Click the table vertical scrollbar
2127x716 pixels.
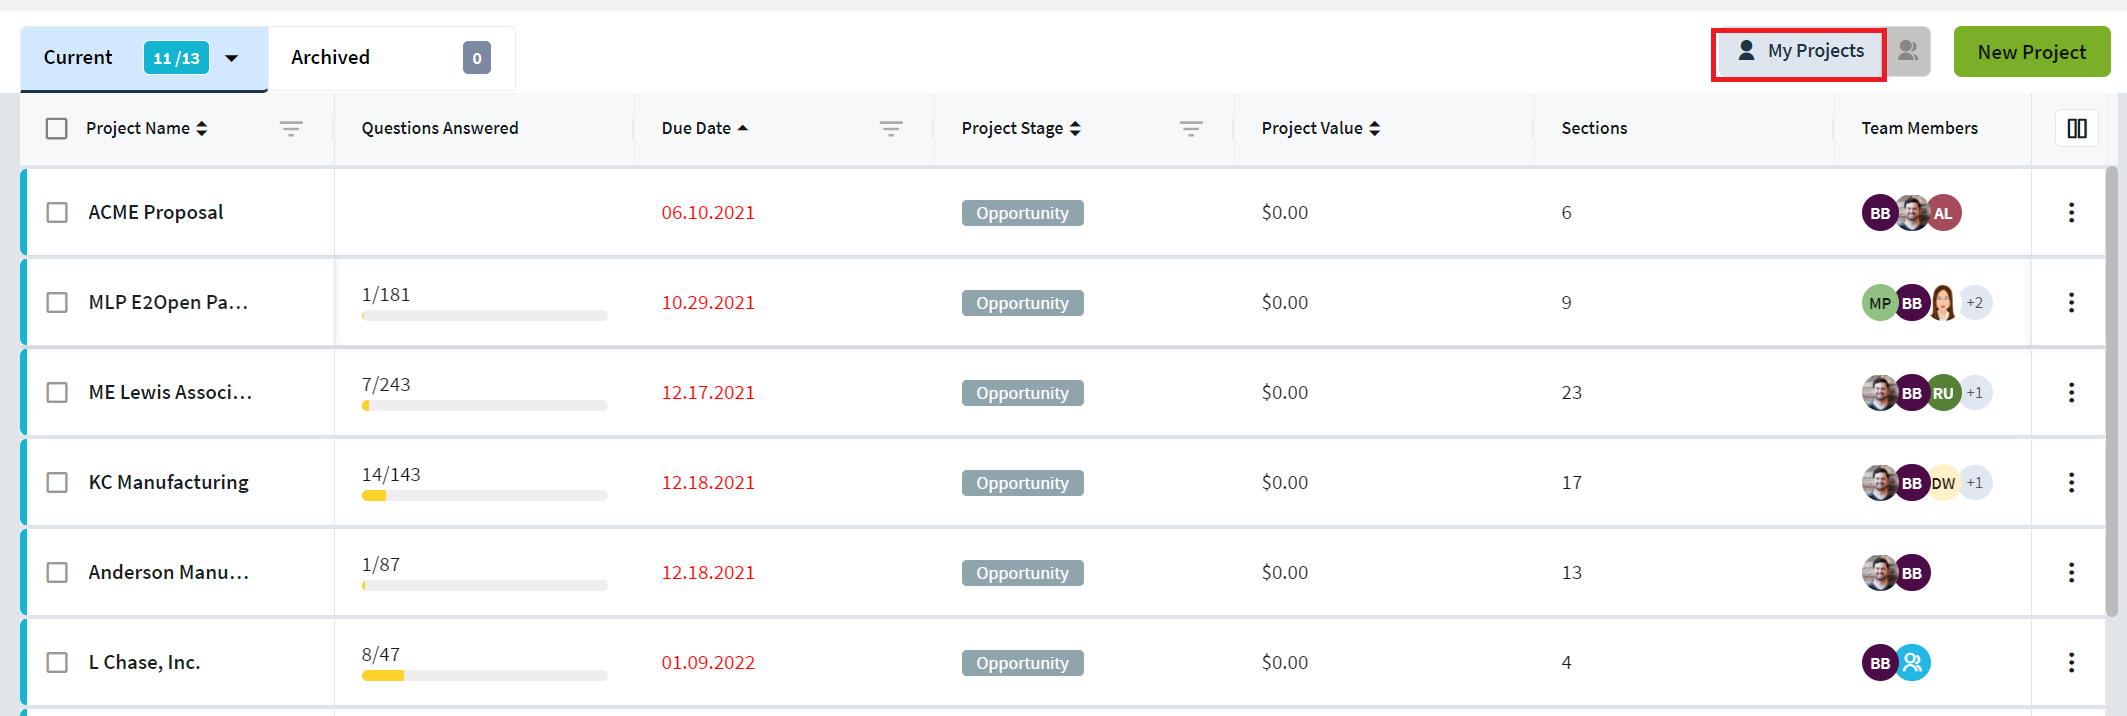point(2112,390)
